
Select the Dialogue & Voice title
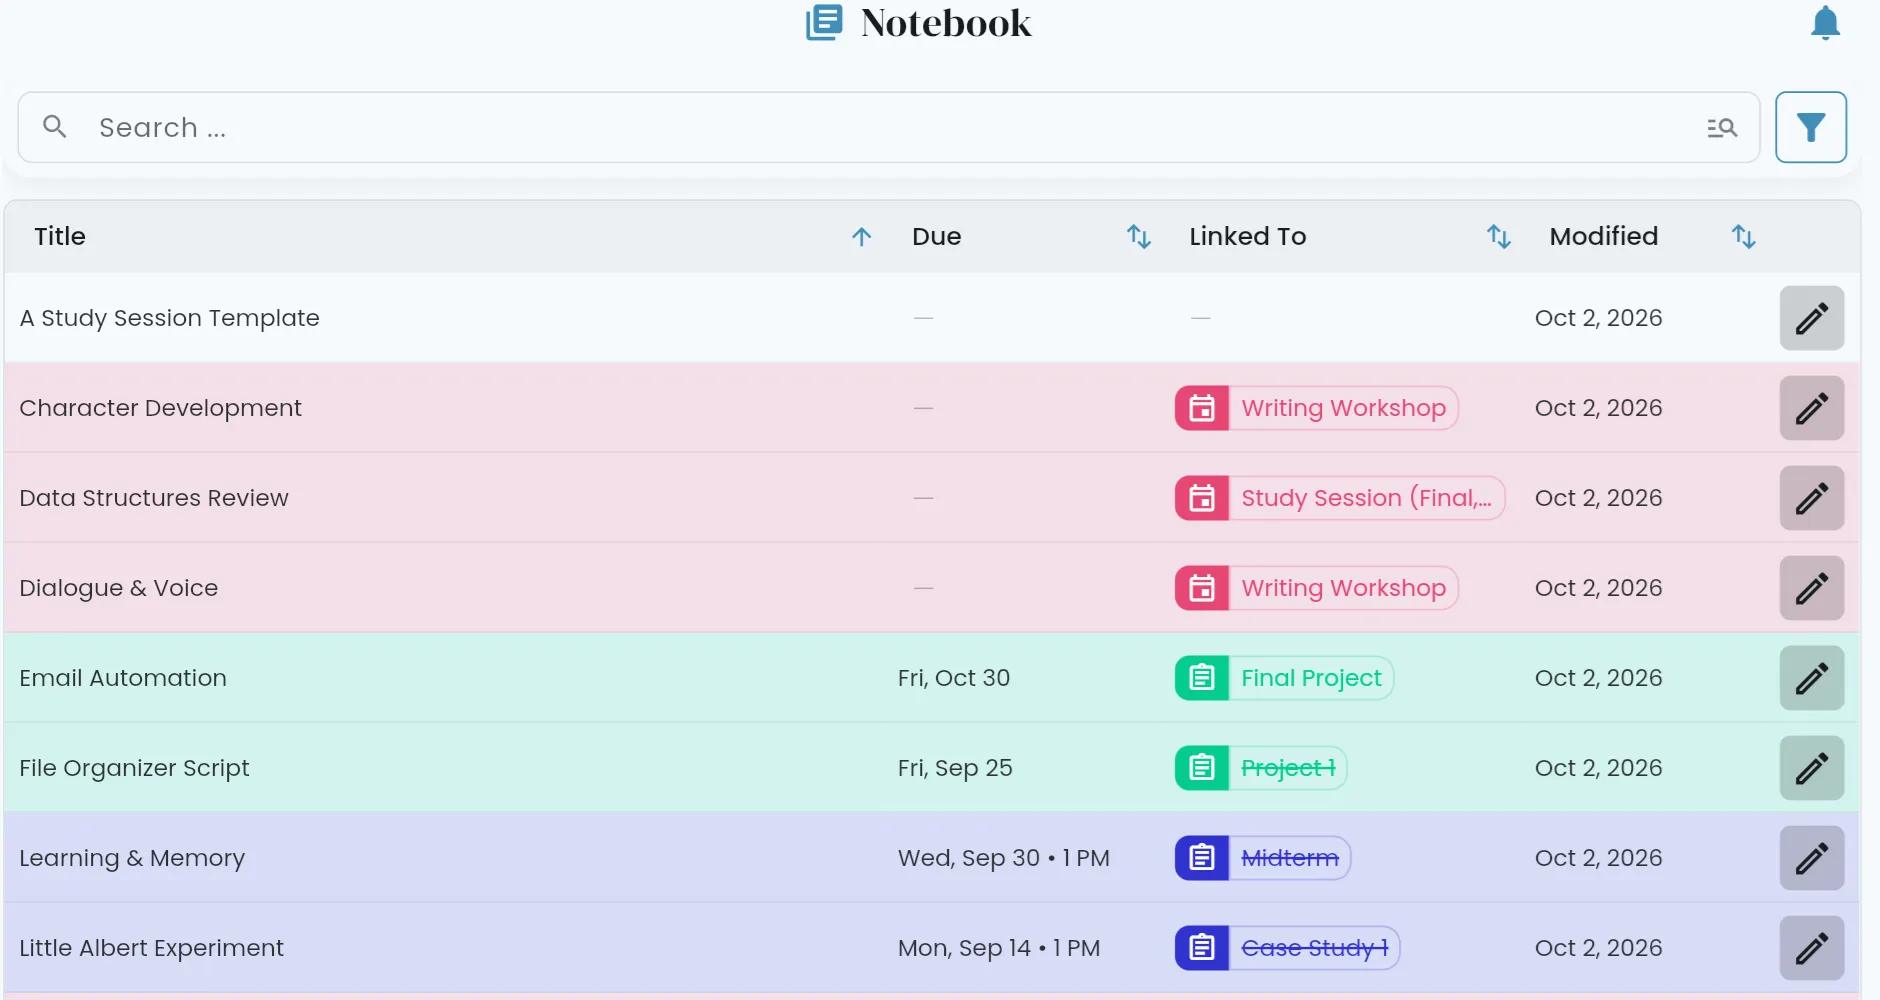click(119, 588)
